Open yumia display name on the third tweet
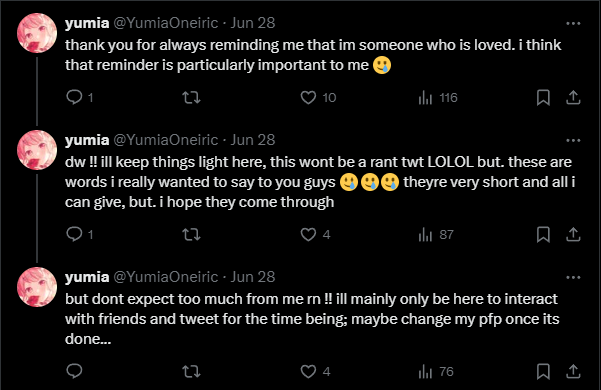 [87, 277]
